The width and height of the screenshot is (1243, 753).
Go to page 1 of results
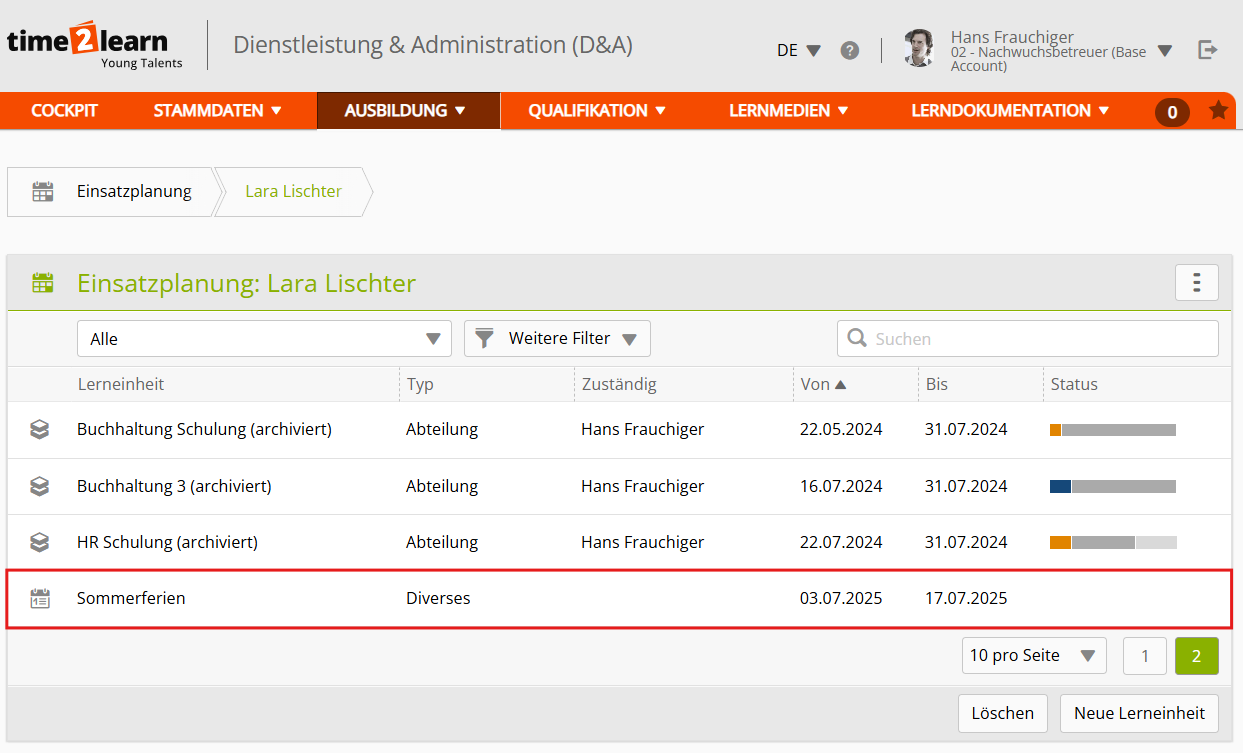click(x=1145, y=656)
